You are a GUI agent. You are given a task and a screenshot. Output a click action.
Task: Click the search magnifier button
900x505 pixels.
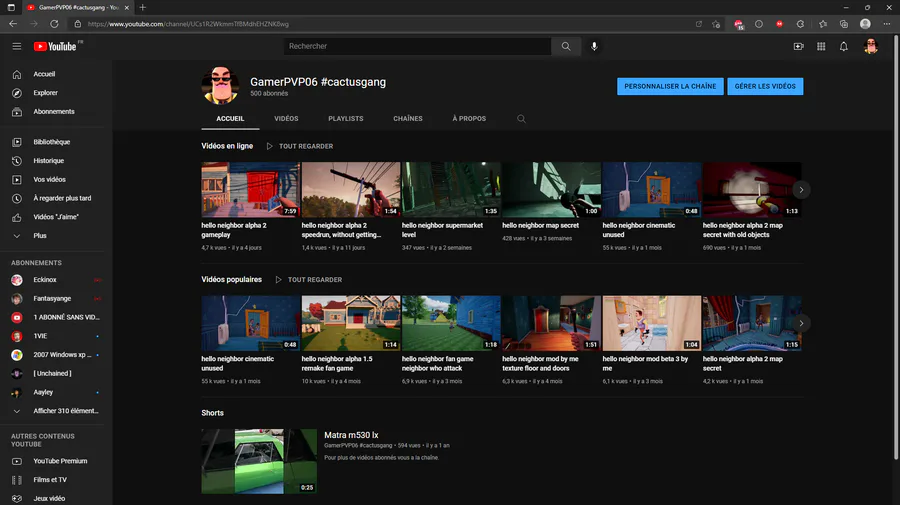pyautogui.click(x=566, y=46)
